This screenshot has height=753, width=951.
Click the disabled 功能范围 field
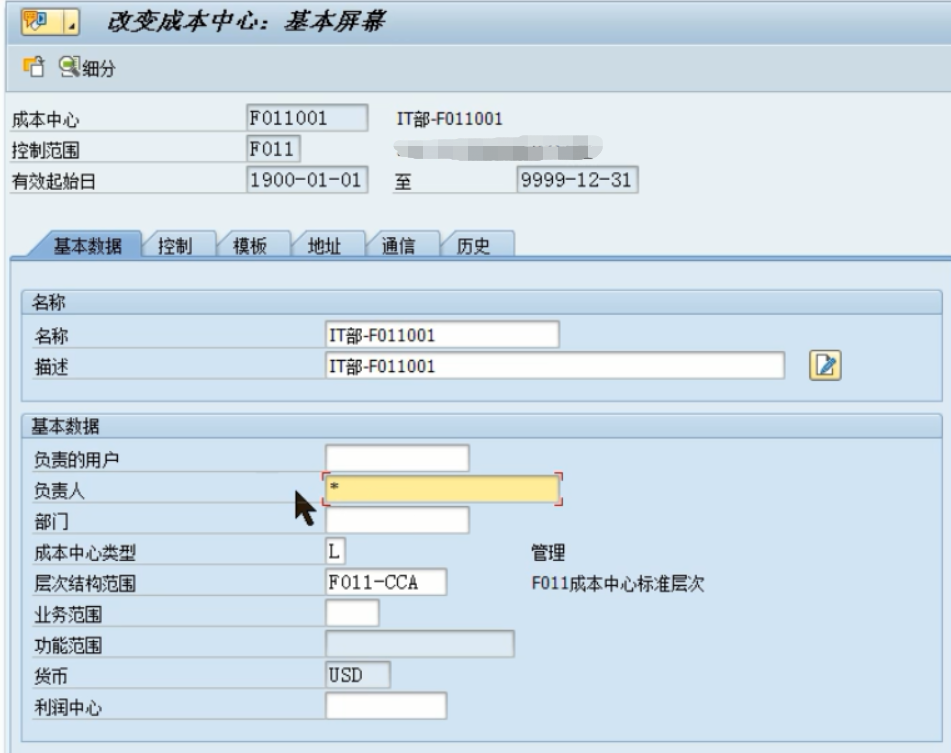[x=420, y=644]
